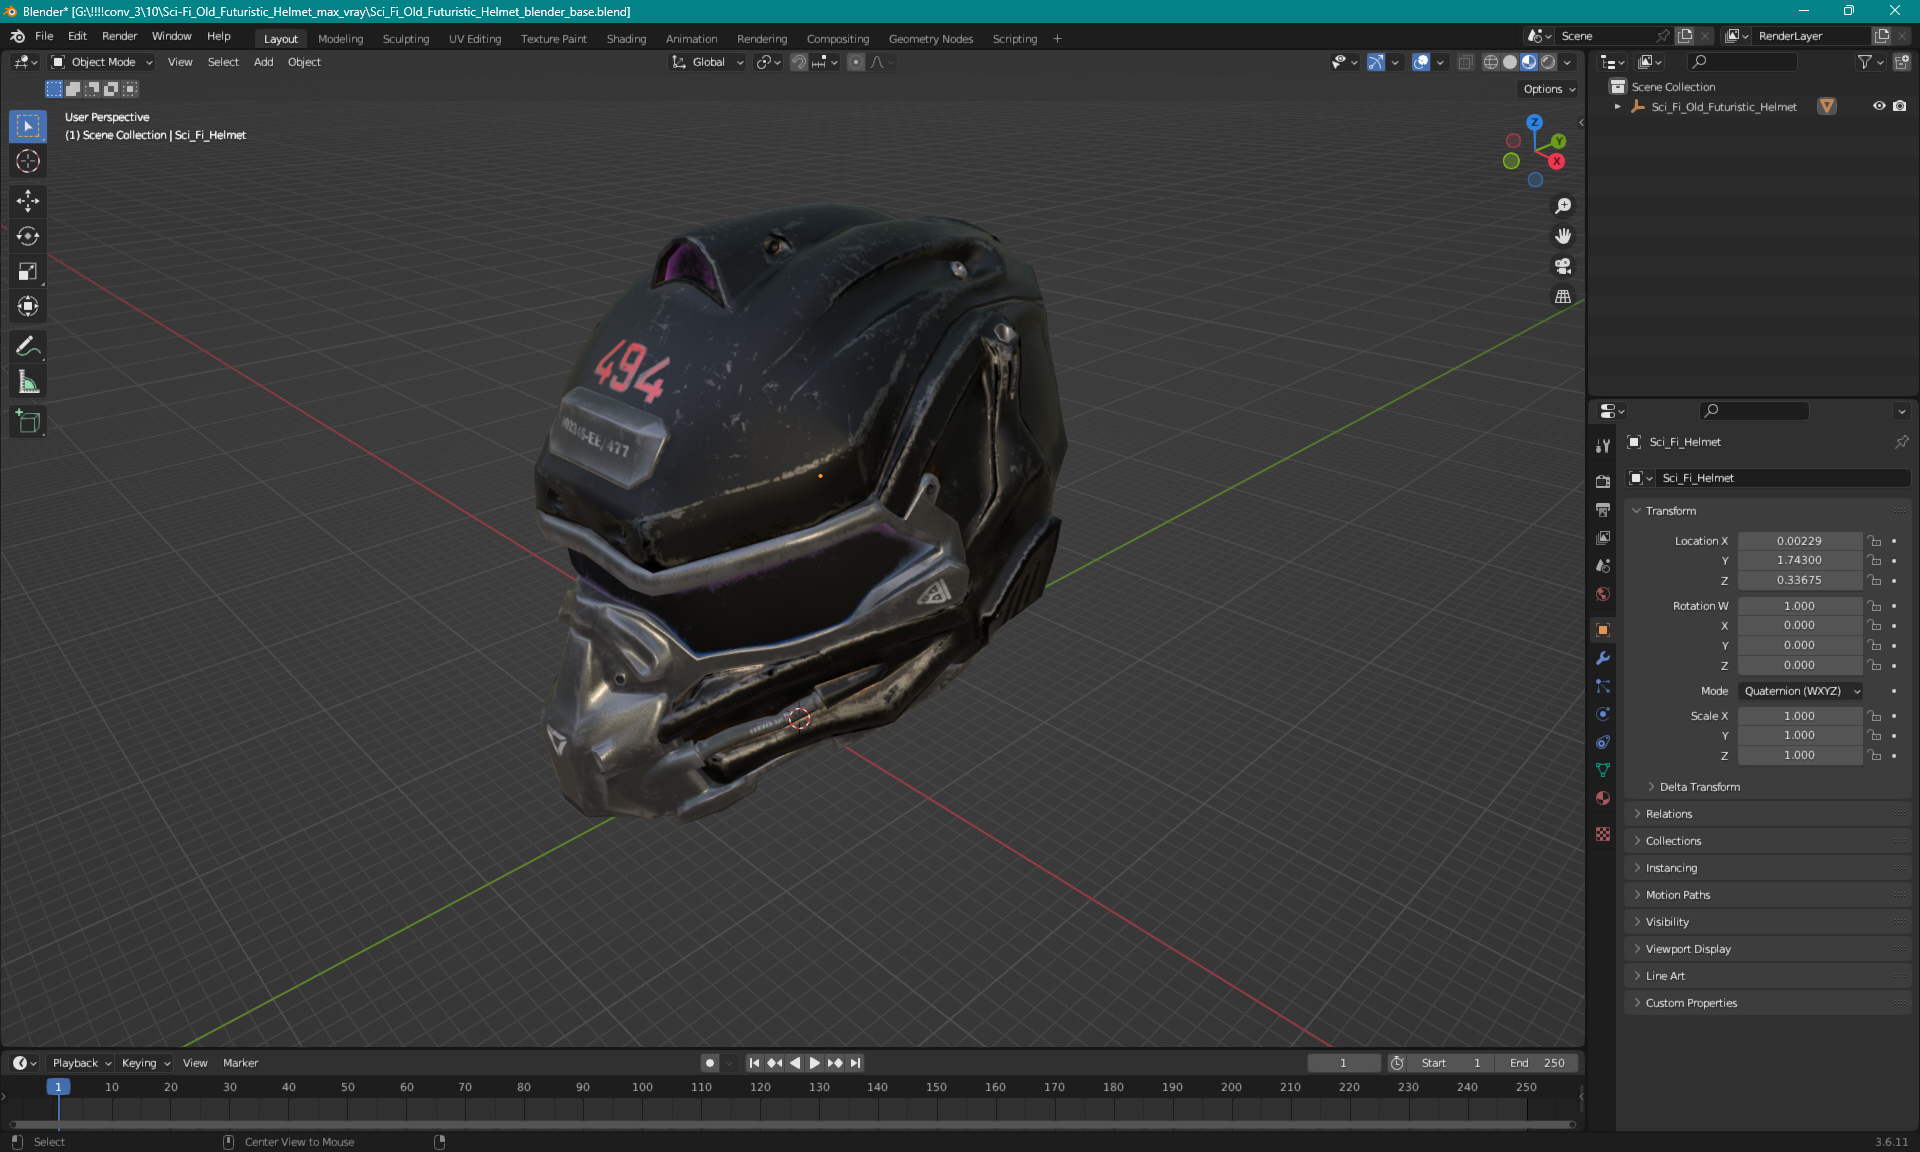Select the Add Cube tool
1920x1152 pixels.
click(28, 422)
